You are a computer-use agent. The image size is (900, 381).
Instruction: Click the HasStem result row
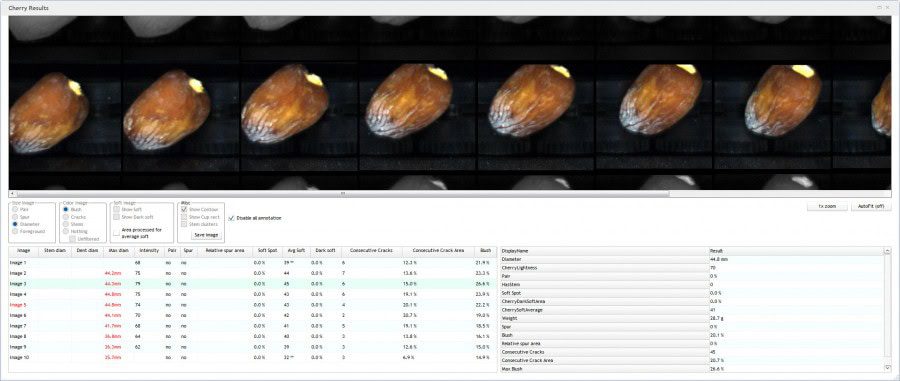tap(692, 285)
